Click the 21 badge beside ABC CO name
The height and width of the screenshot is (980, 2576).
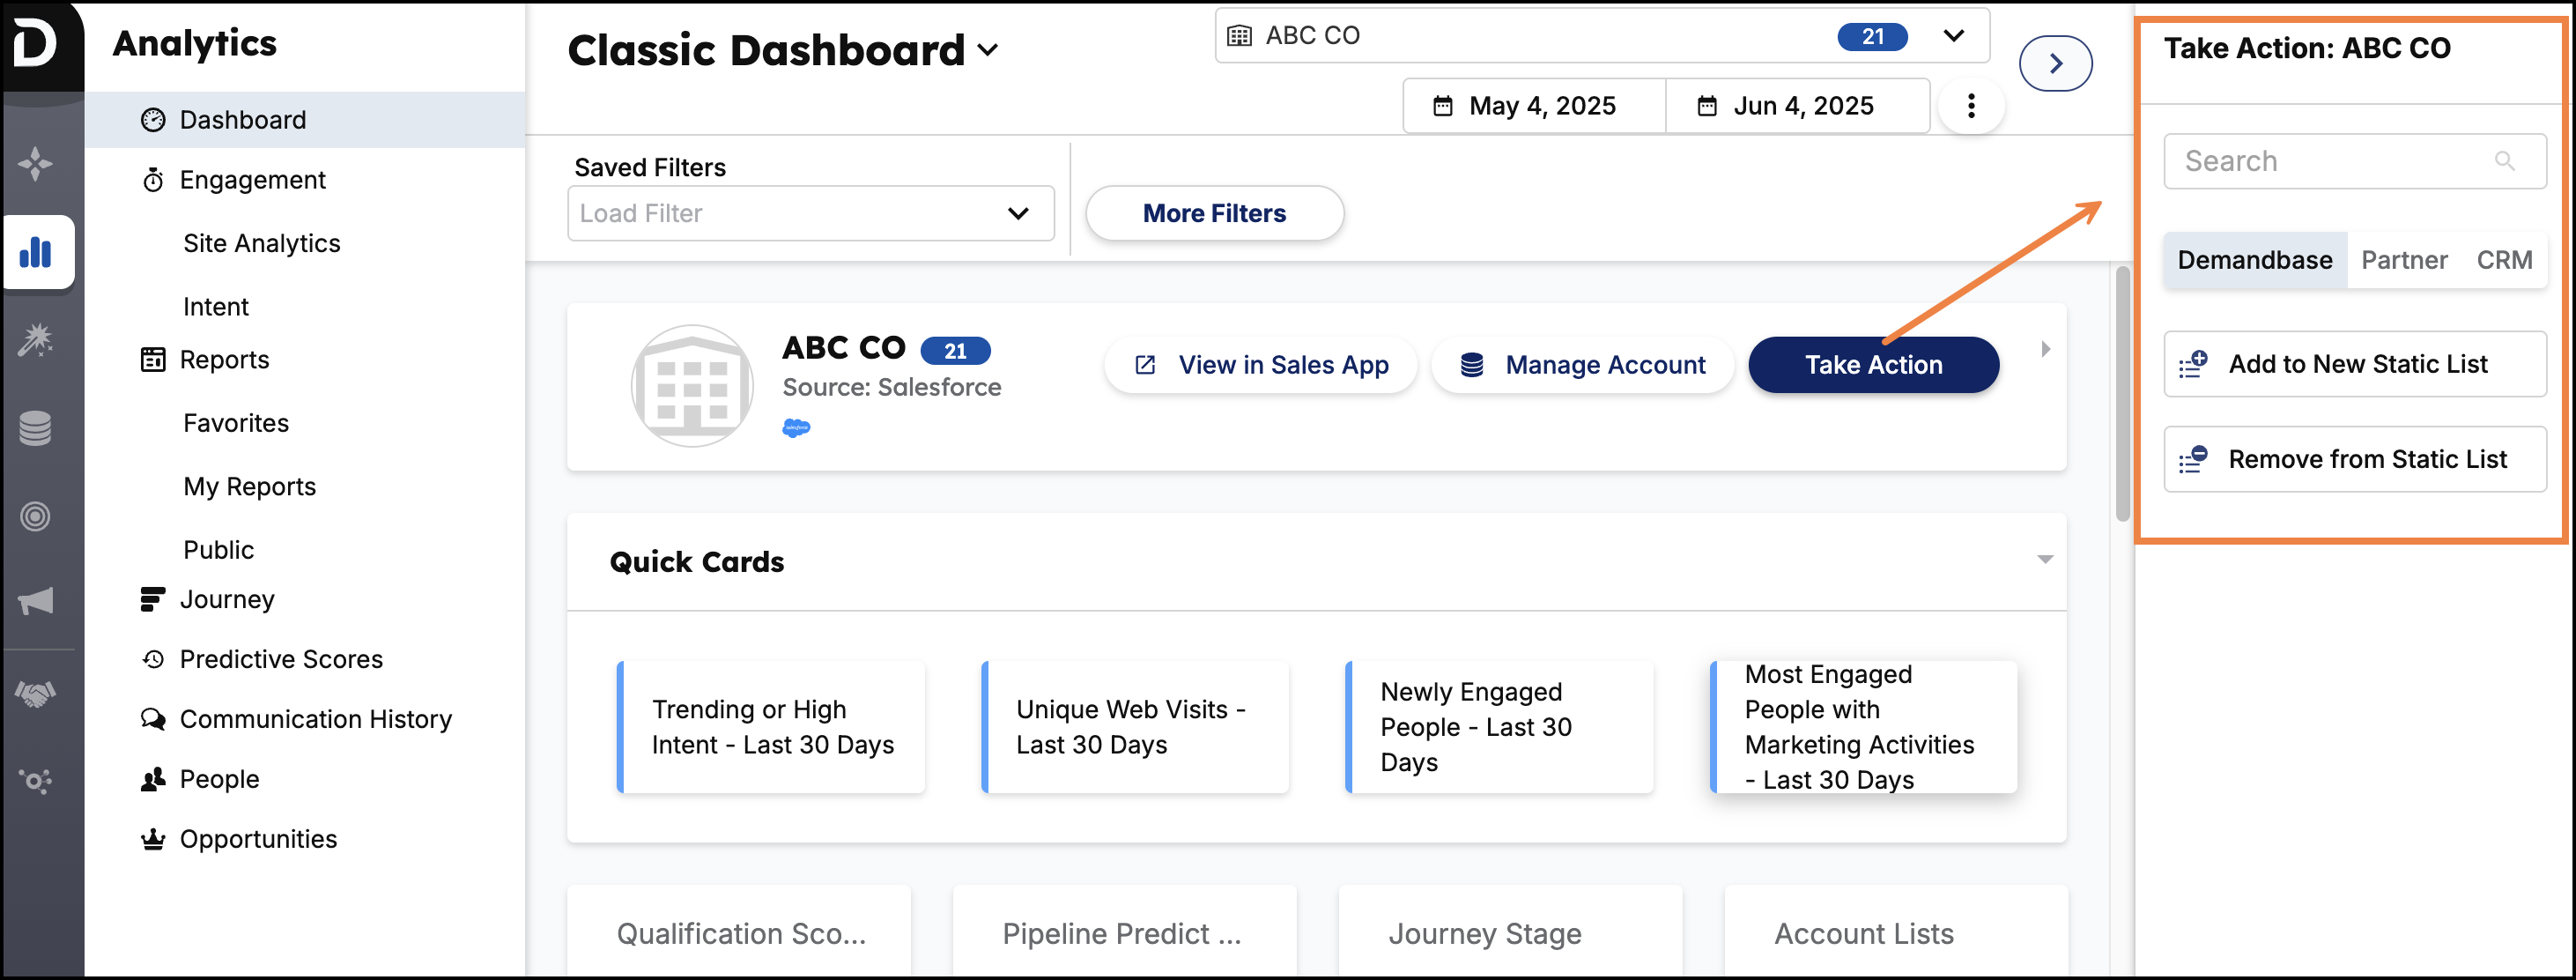pos(955,351)
